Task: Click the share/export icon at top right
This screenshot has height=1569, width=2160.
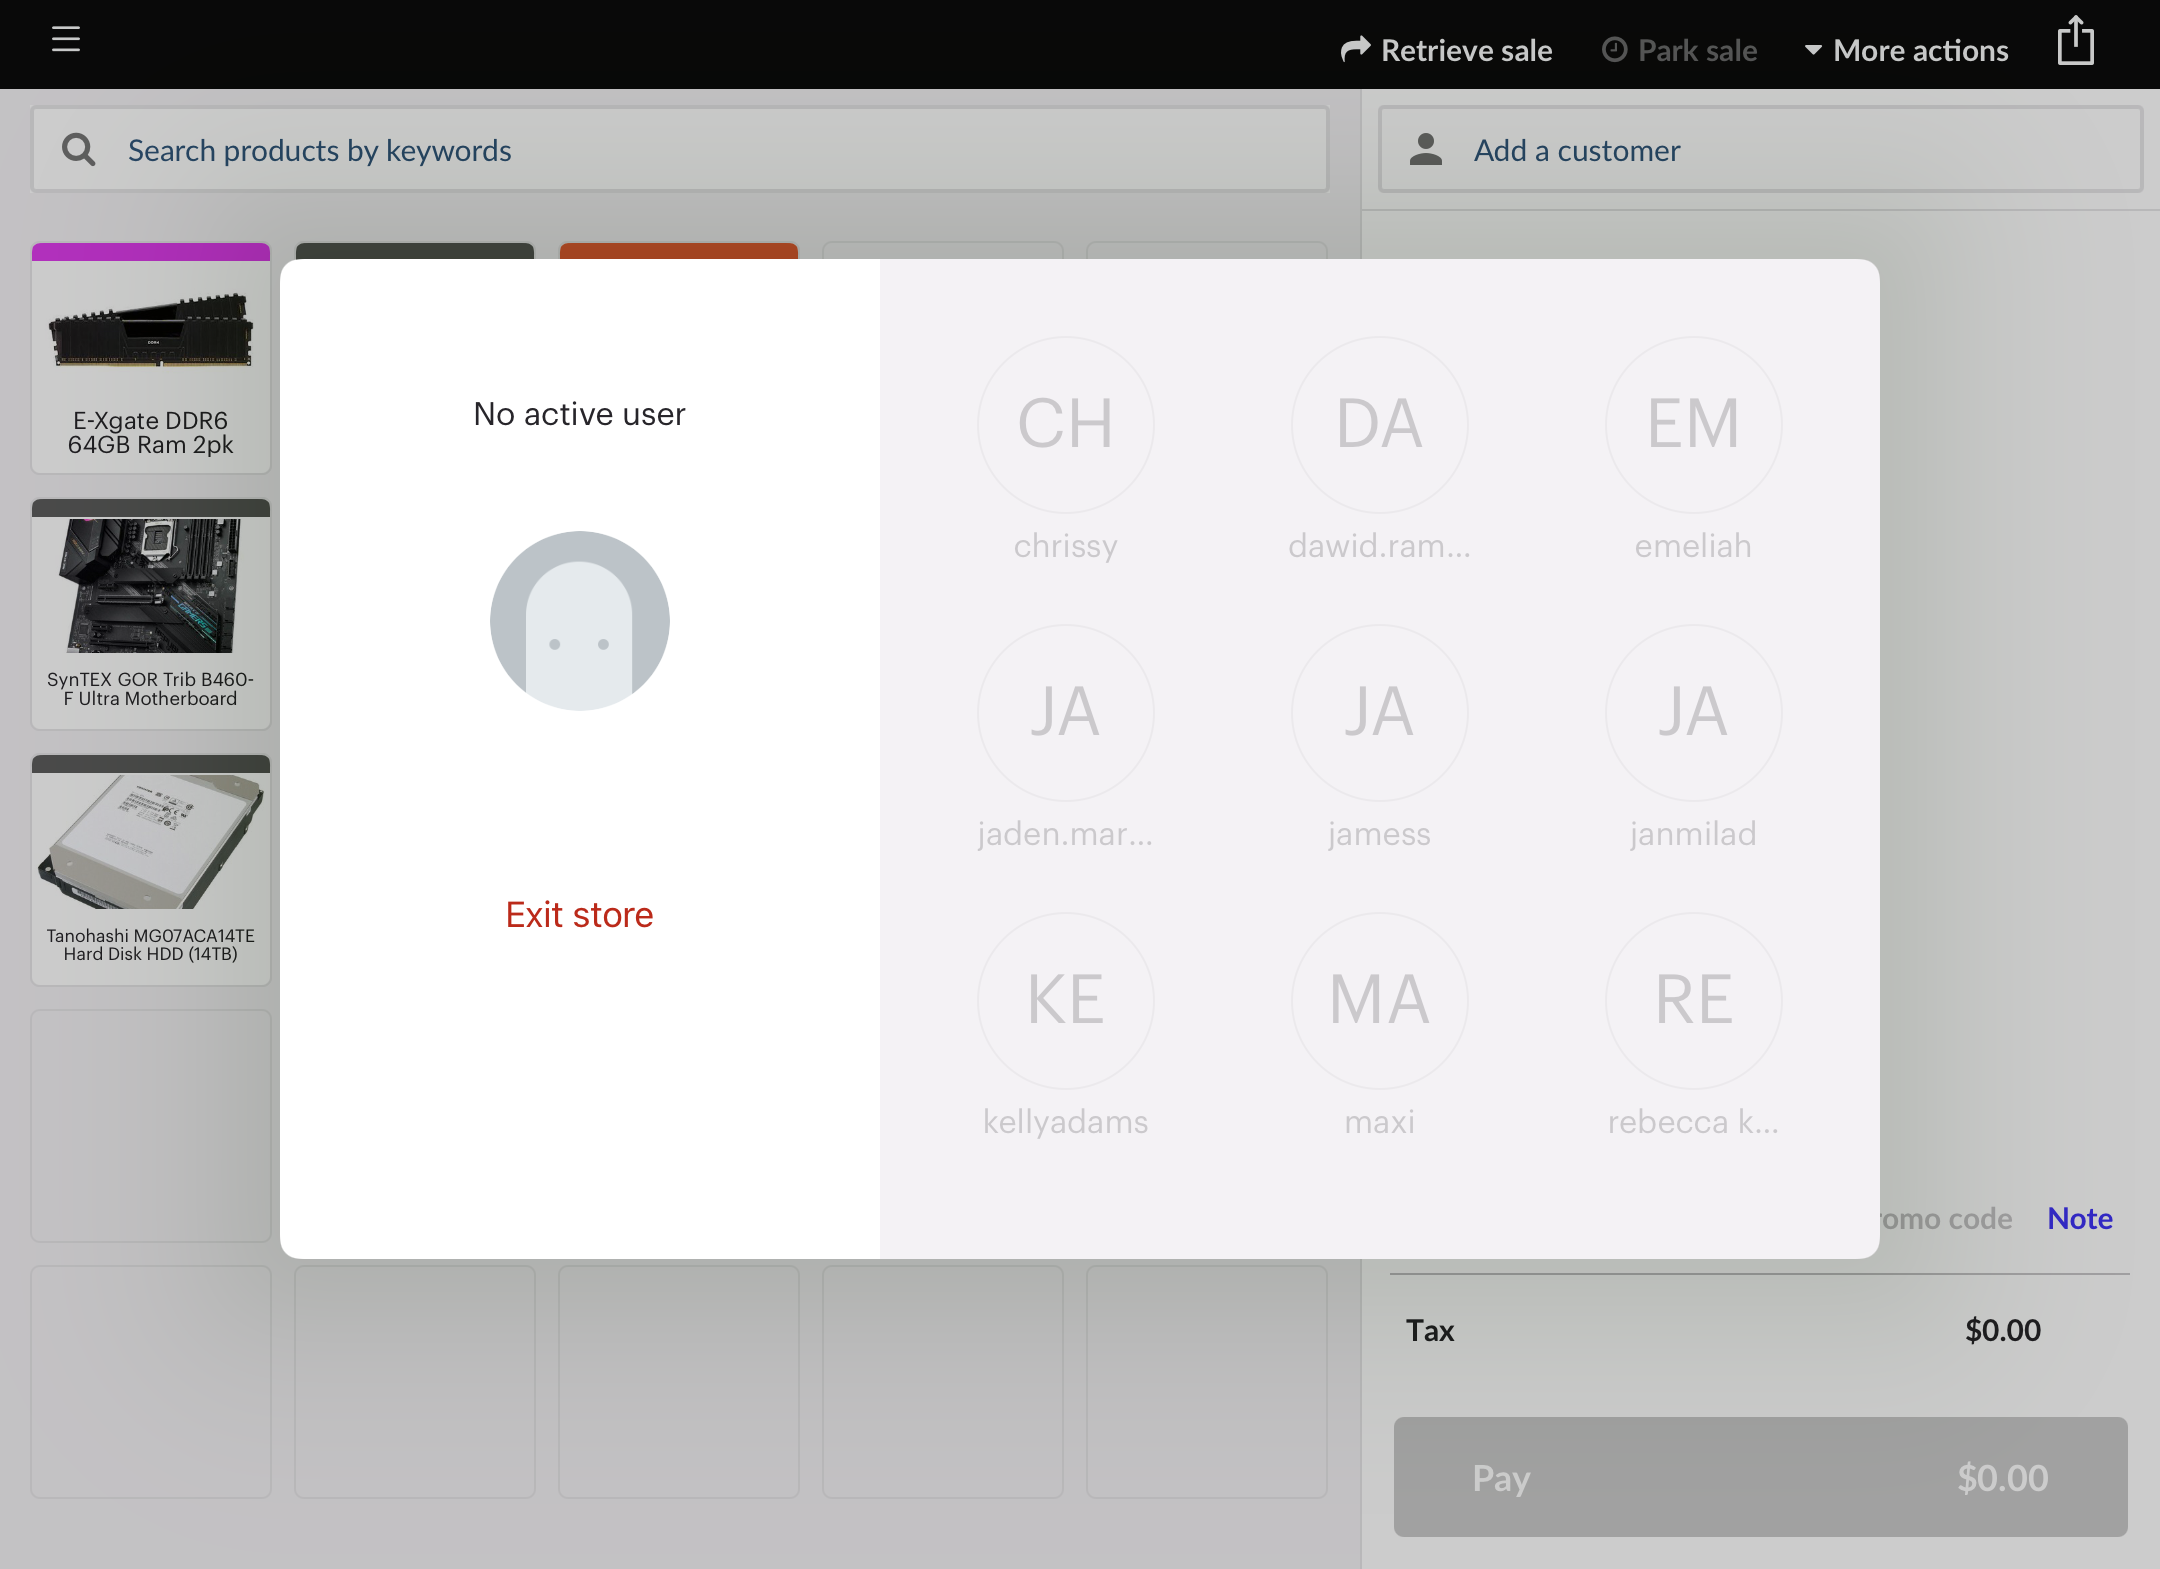Action: coord(2075,42)
